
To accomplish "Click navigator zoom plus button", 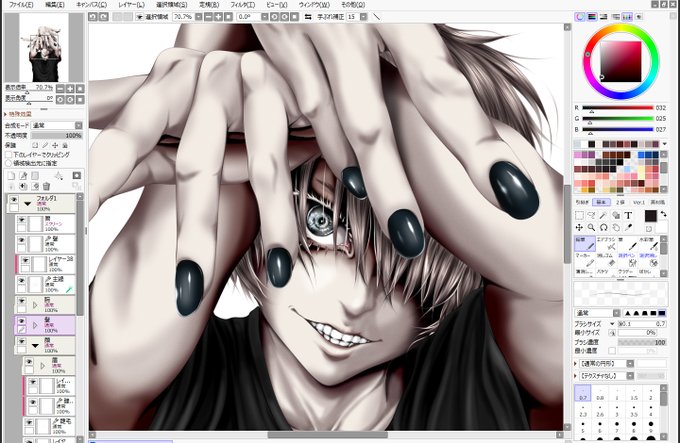I will pyautogui.click(x=70, y=88).
